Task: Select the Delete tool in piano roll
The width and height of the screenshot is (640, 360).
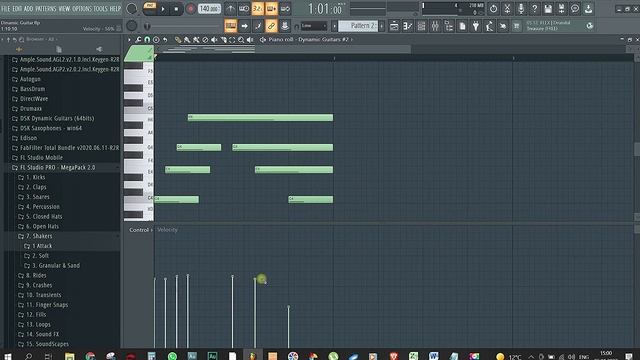Action: [x=205, y=40]
